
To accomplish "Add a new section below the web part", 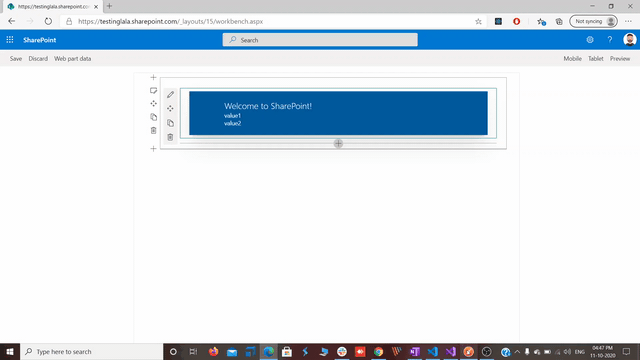I will (153, 149).
